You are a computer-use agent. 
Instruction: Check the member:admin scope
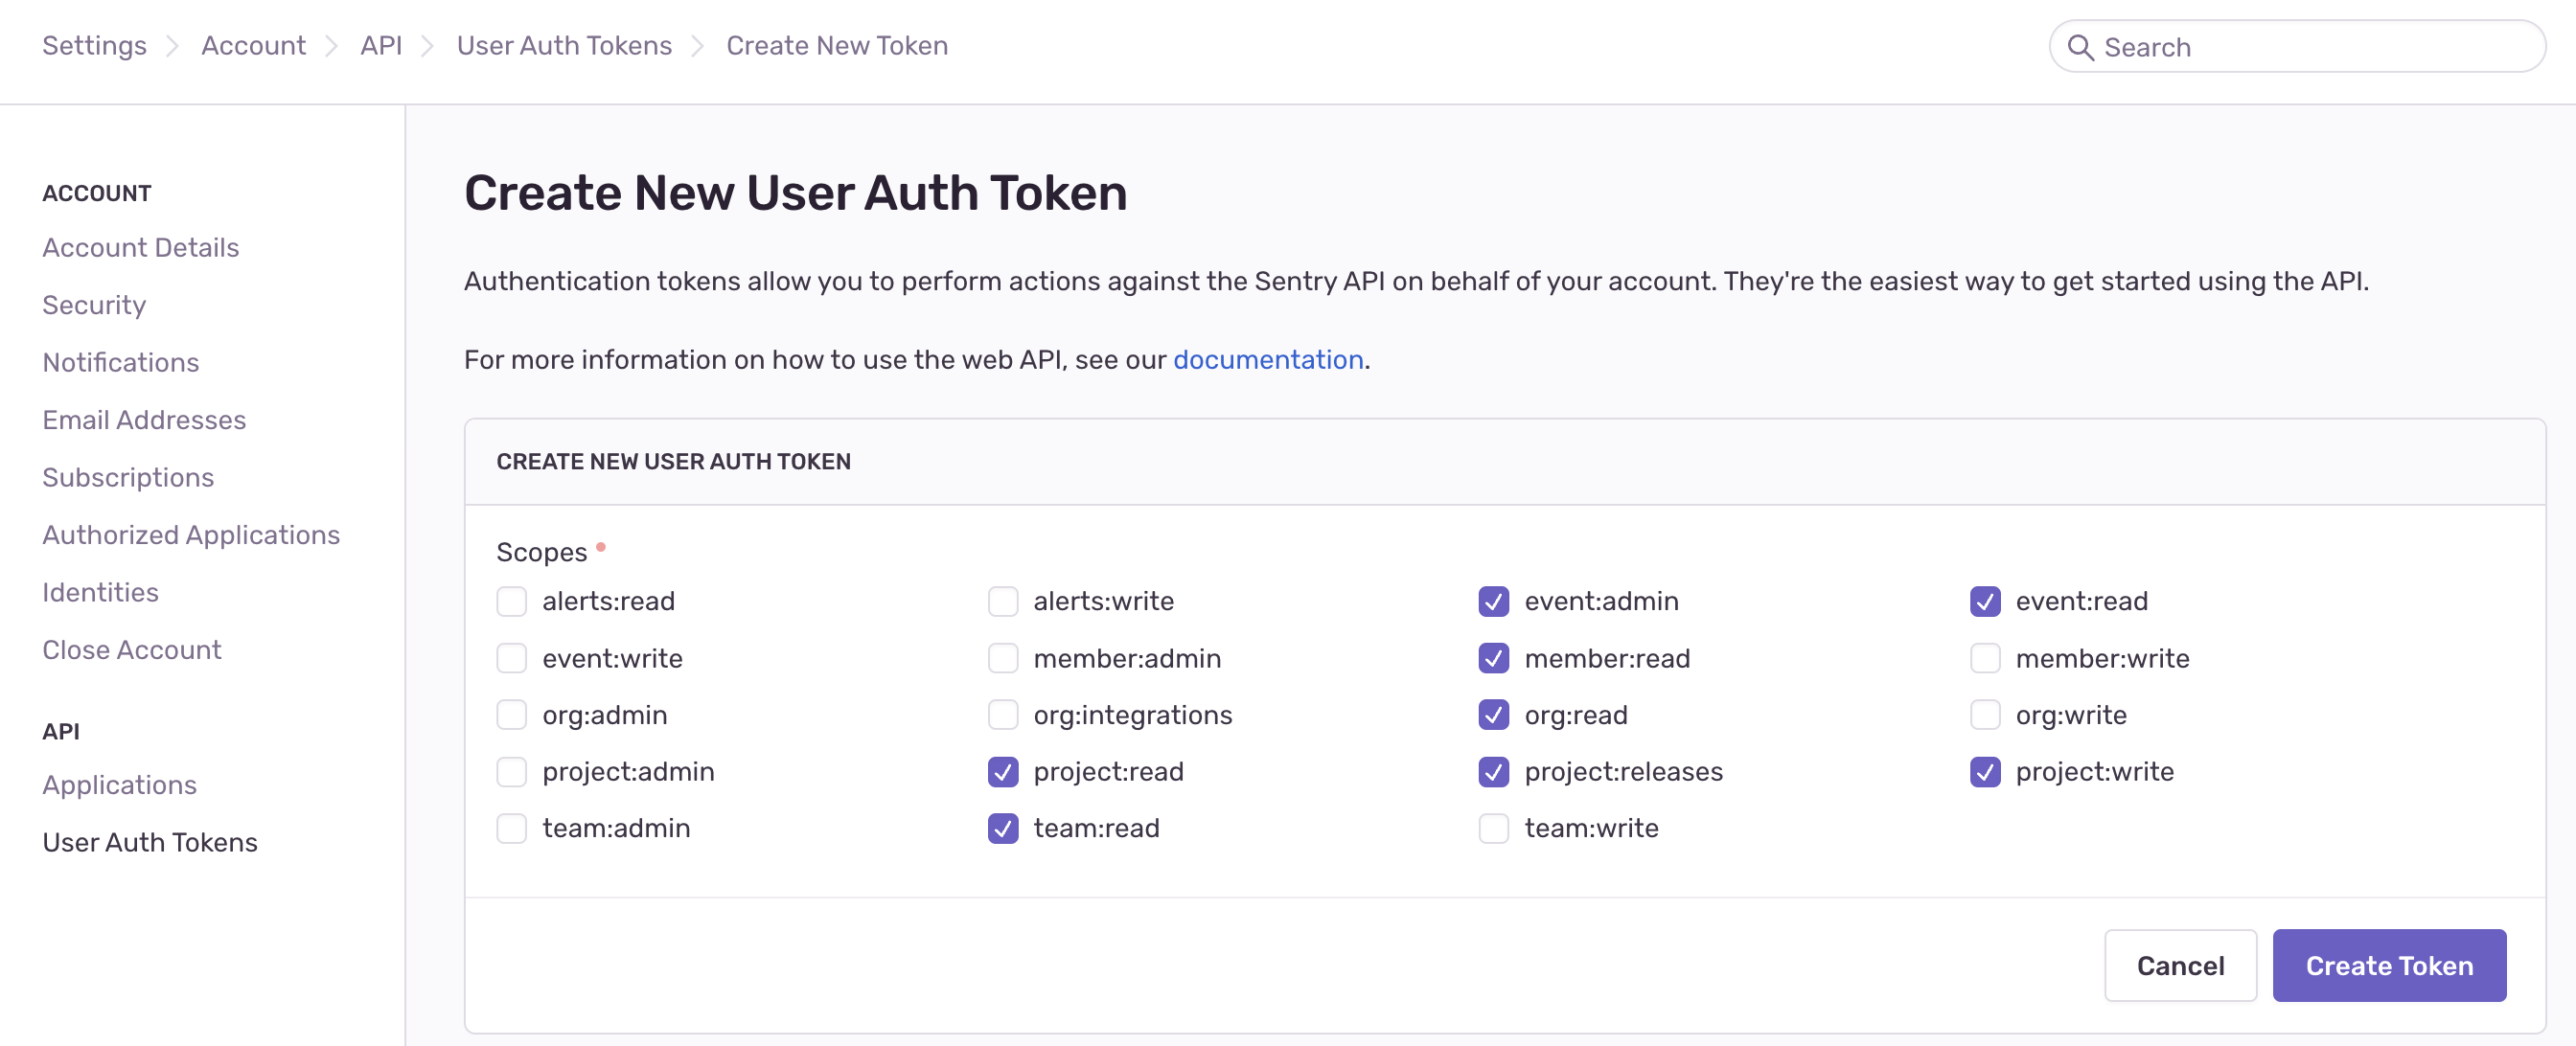pyautogui.click(x=1002, y=658)
